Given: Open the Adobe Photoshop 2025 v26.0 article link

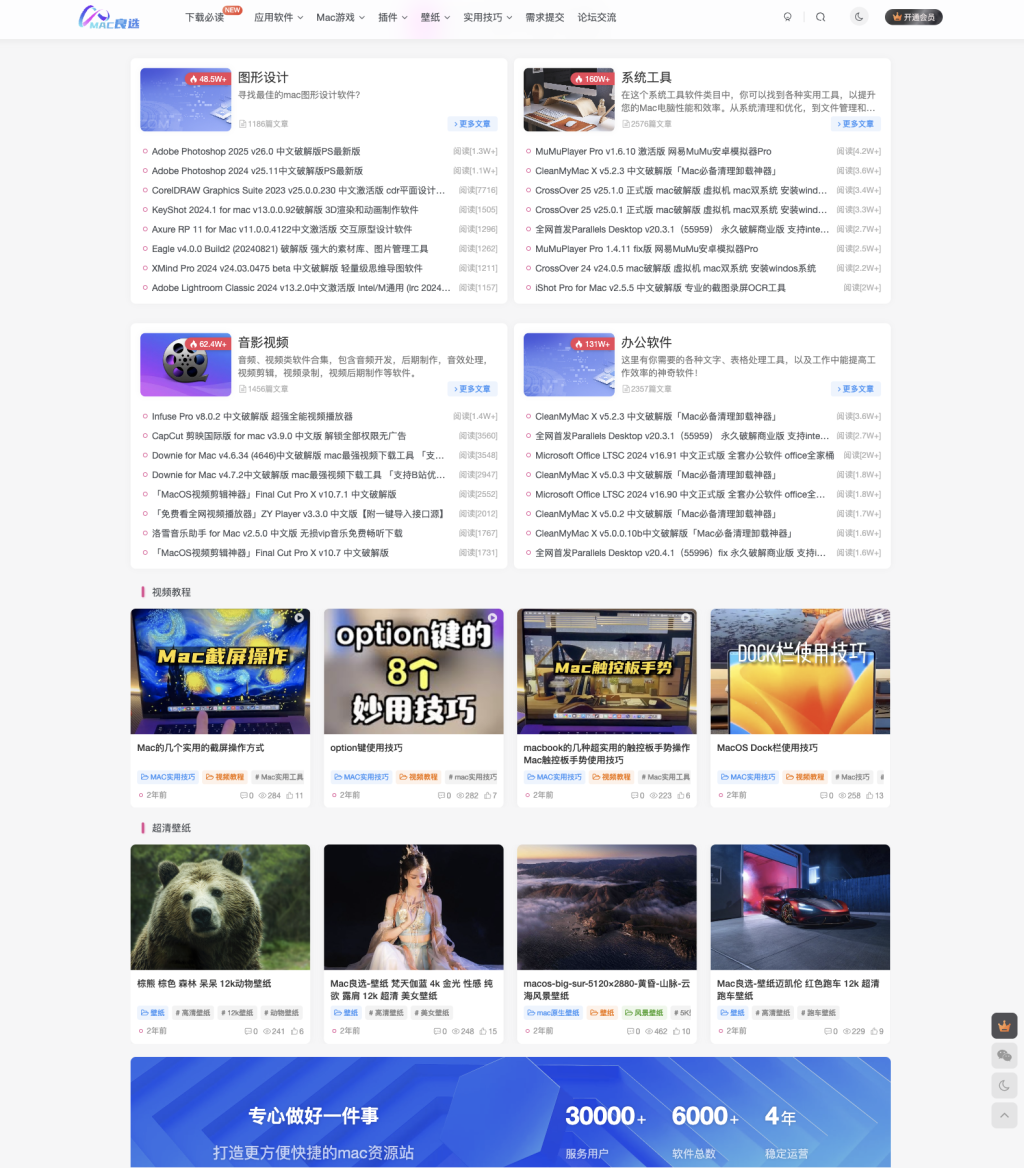Looking at the screenshot, I should [x=256, y=152].
